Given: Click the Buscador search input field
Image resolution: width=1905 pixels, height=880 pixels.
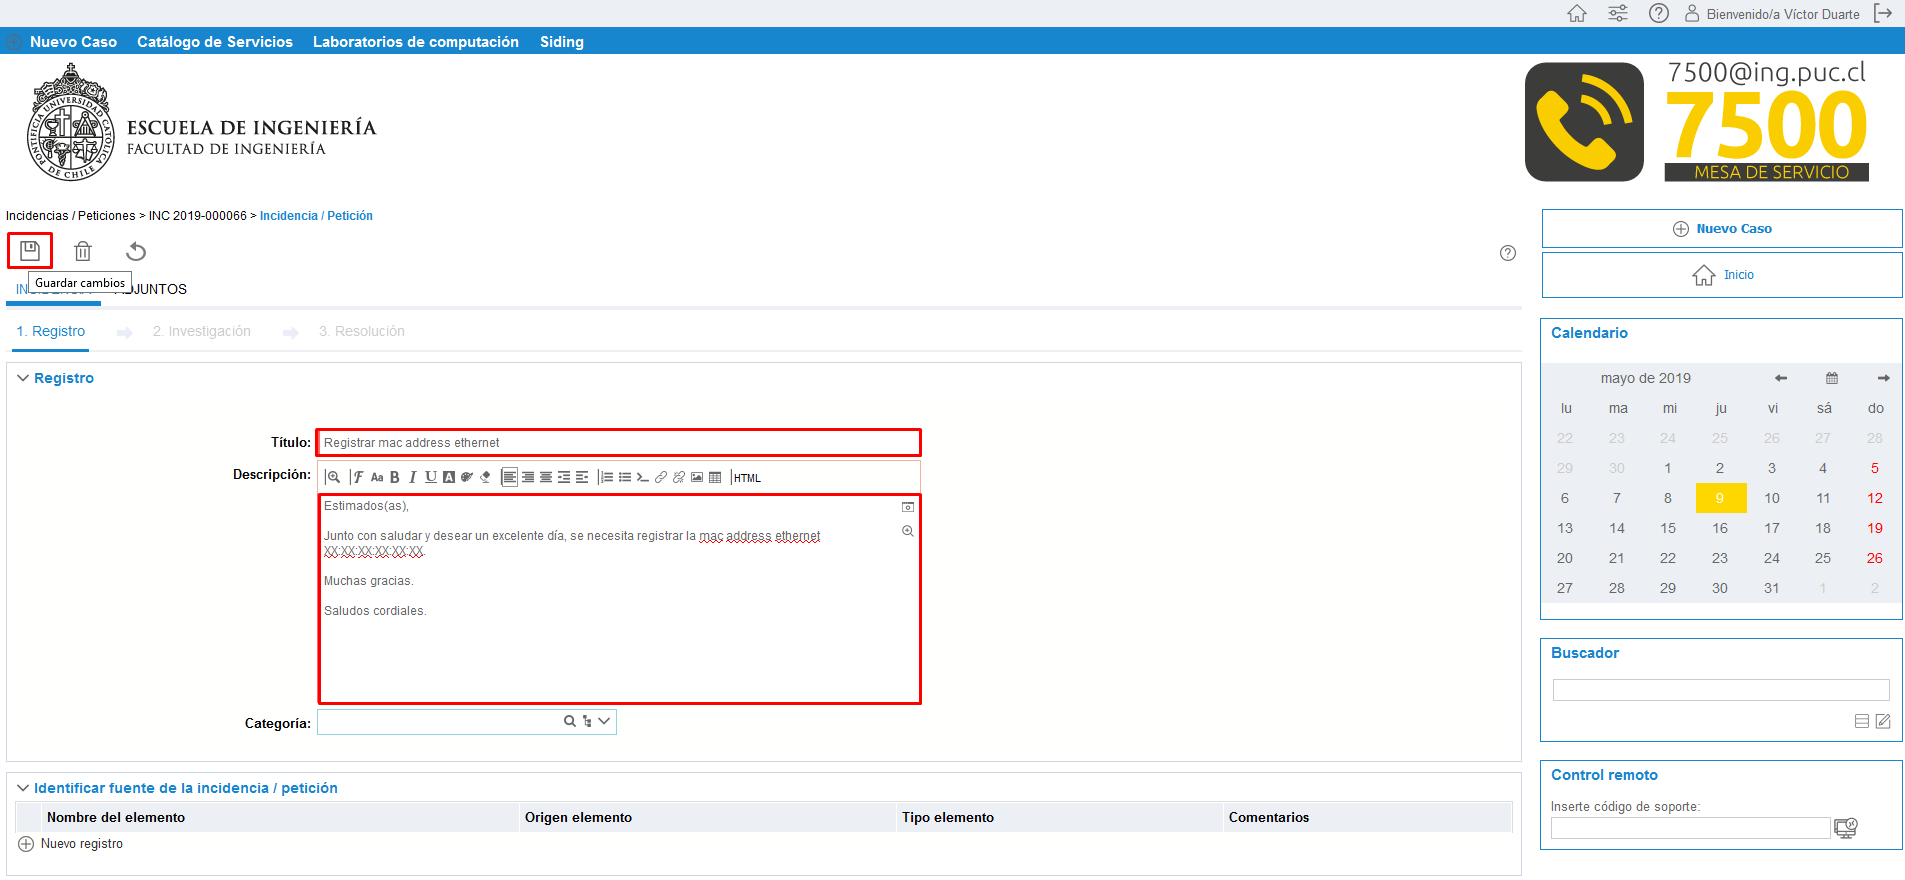Looking at the screenshot, I should click(x=1720, y=690).
